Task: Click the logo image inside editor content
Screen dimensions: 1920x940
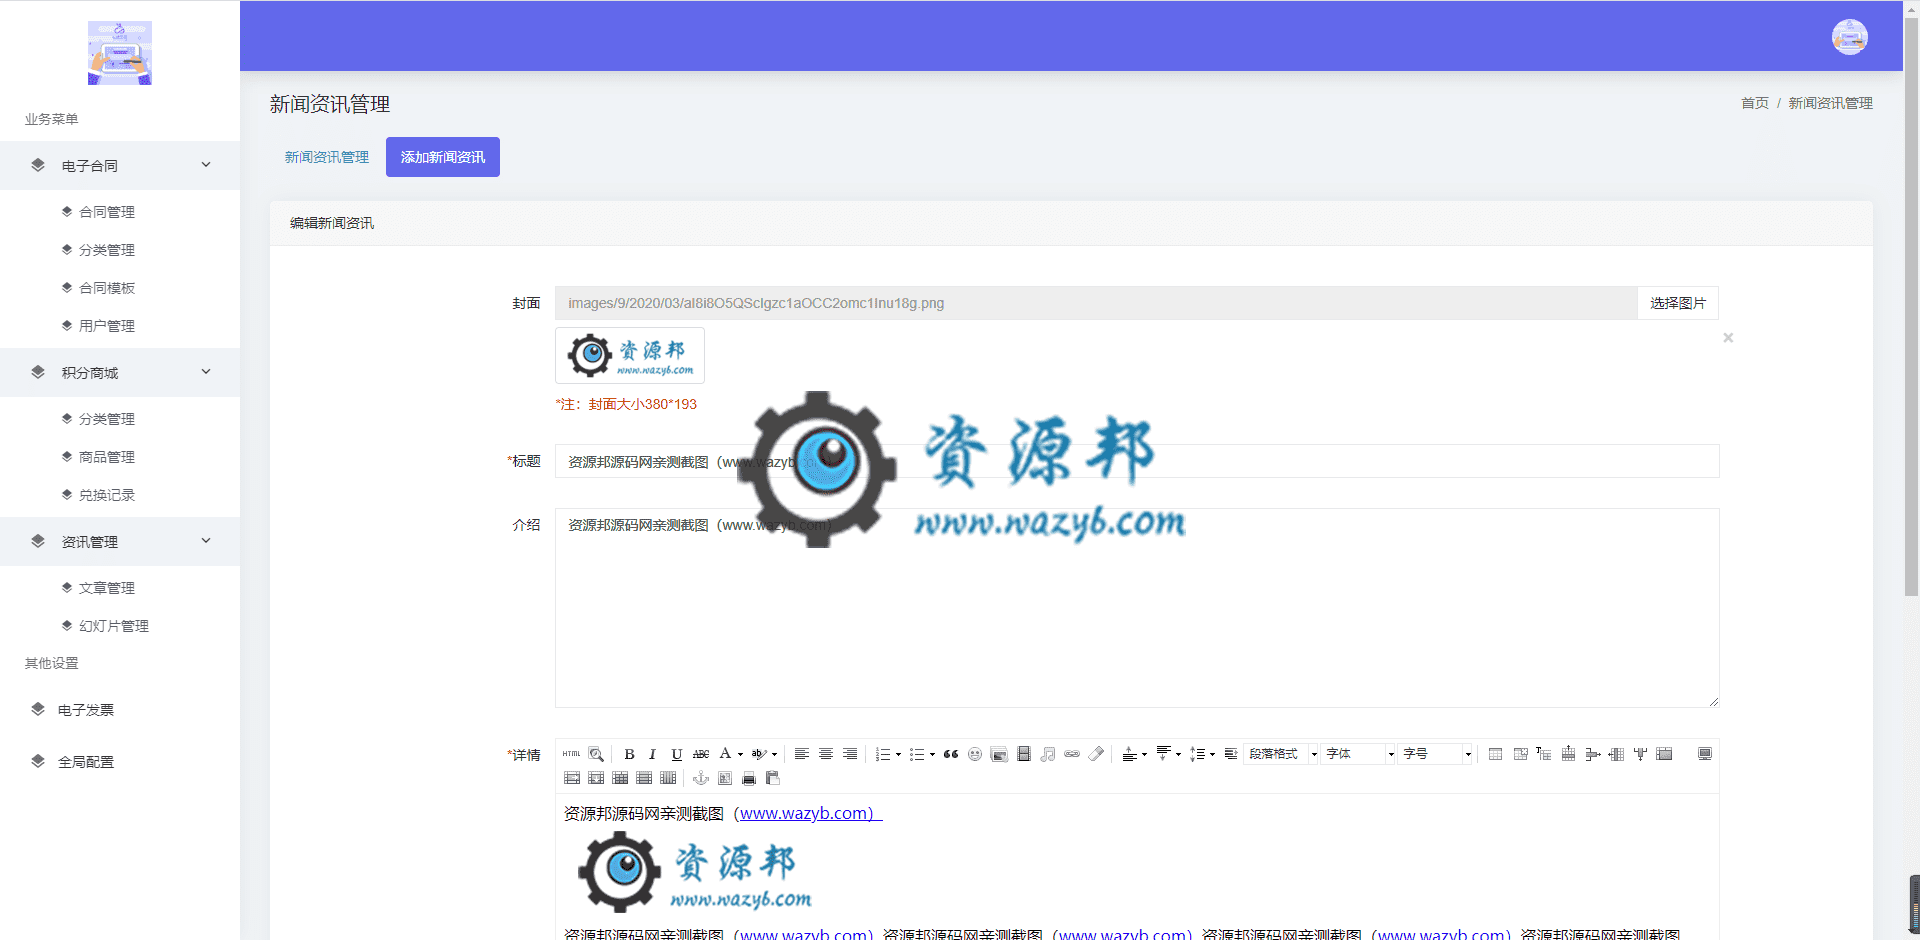Action: click(695, 872)
